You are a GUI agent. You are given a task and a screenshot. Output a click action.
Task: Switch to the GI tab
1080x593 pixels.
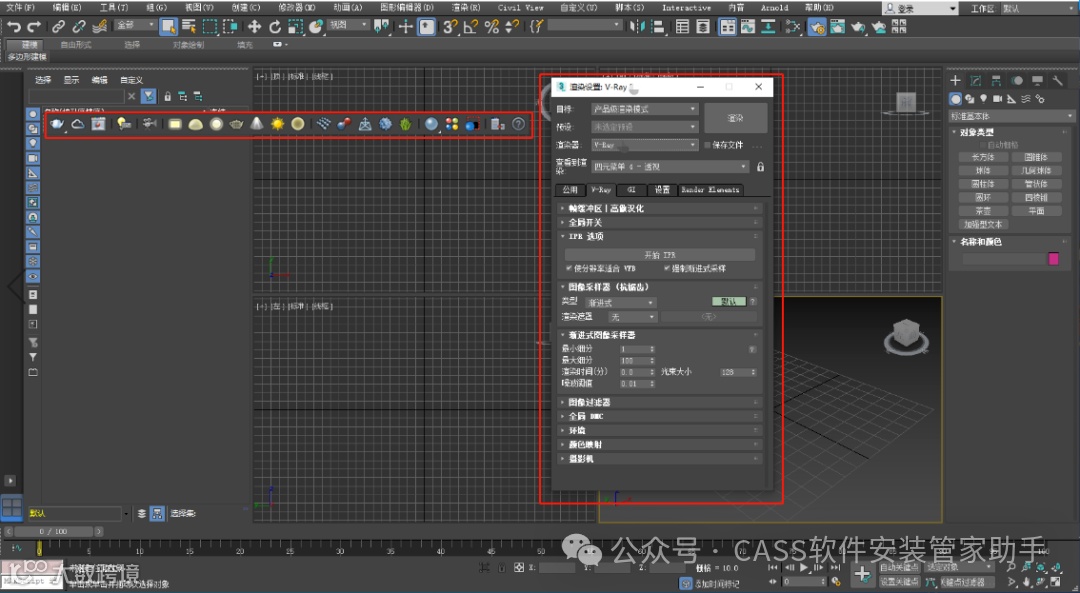tap(631, 189)
